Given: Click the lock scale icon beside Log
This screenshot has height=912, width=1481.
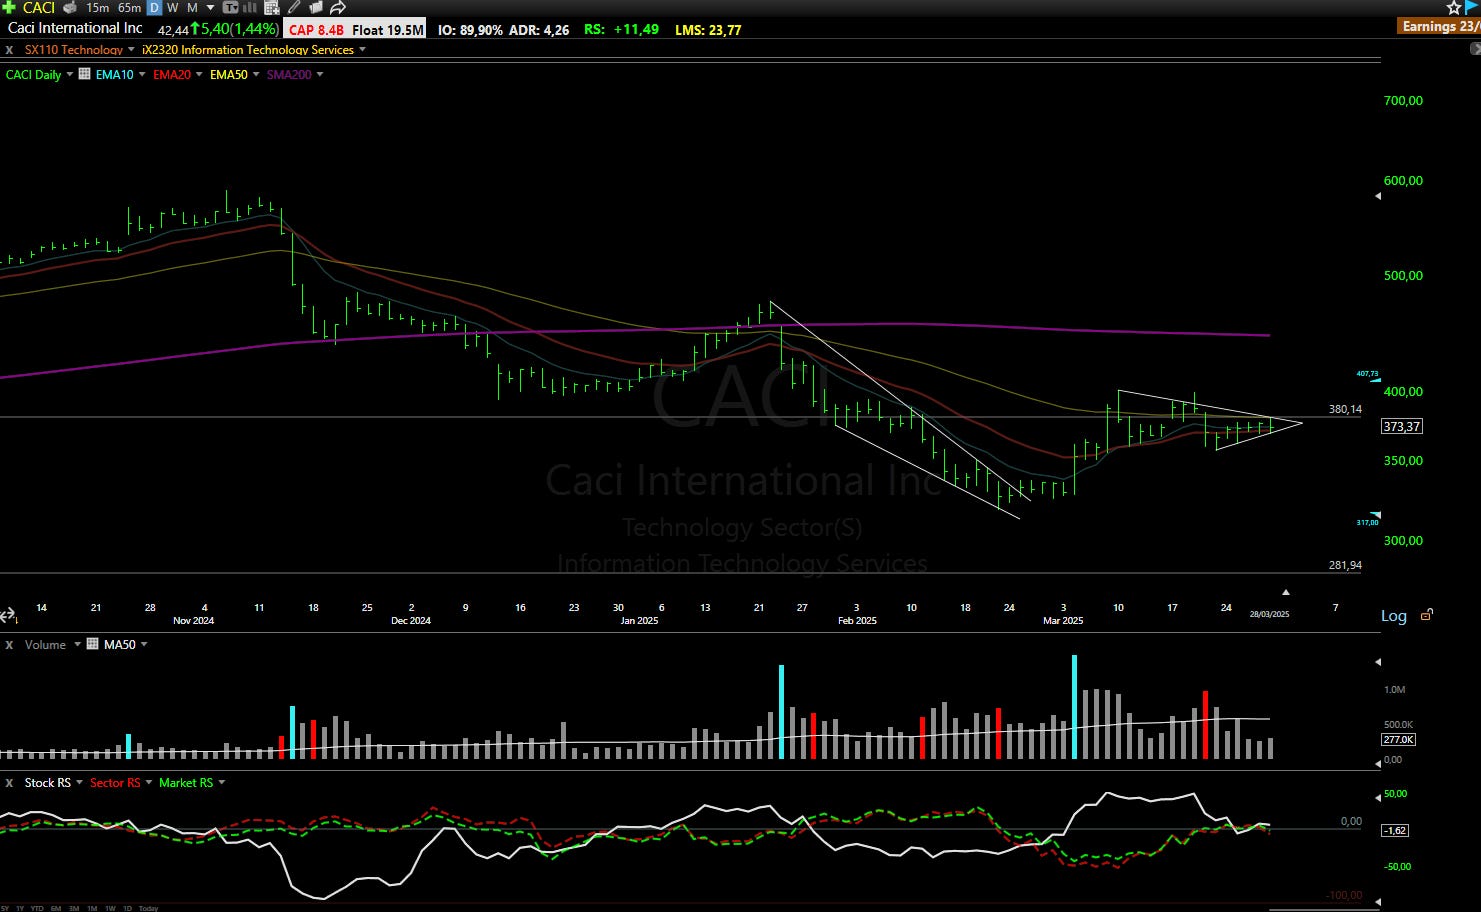Looking at the screenshot, I should point(1427,615).
